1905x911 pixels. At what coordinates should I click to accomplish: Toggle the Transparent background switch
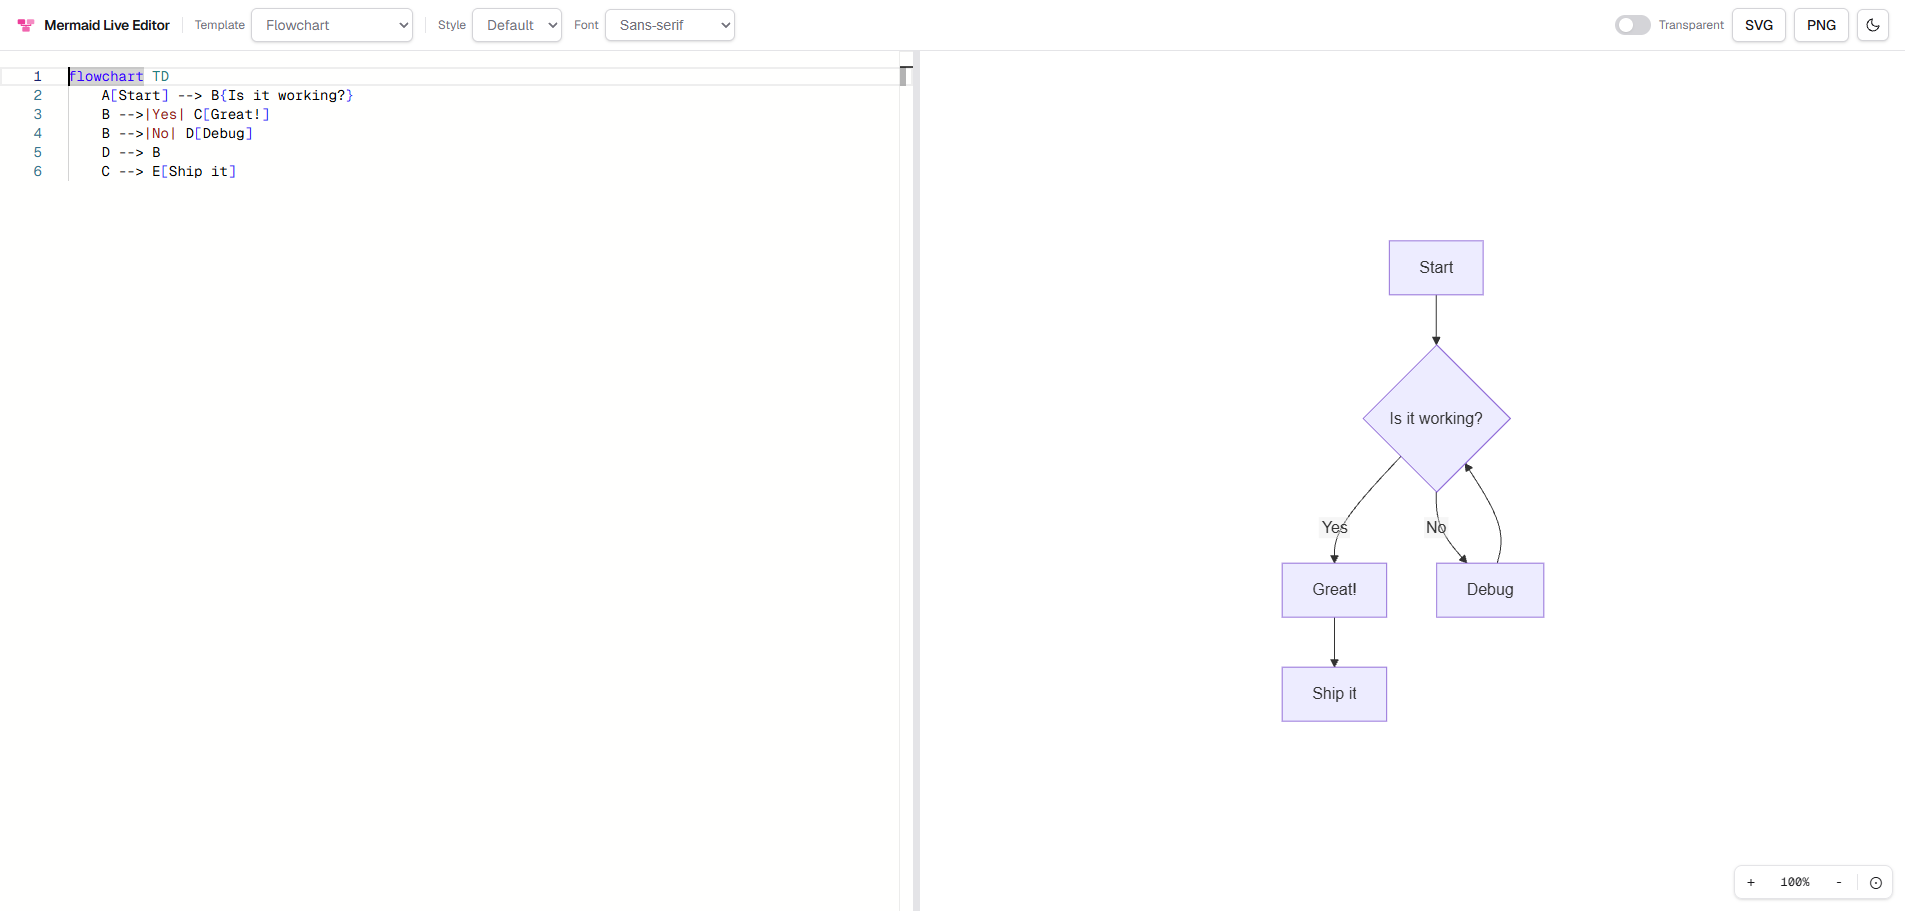point(1632,25)
